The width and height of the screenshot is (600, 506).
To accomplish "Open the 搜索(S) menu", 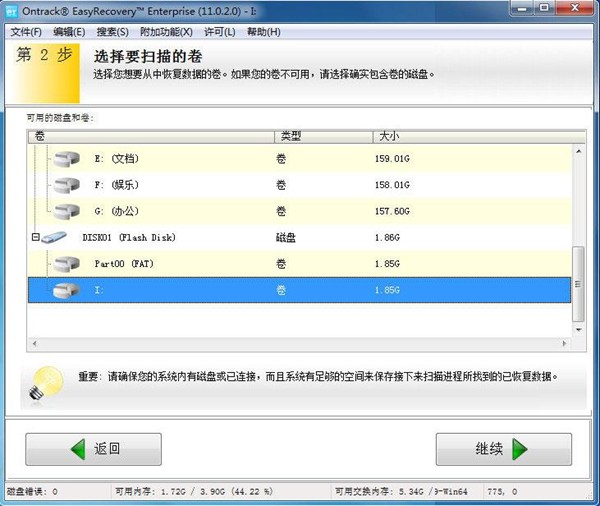I will 112,32.
